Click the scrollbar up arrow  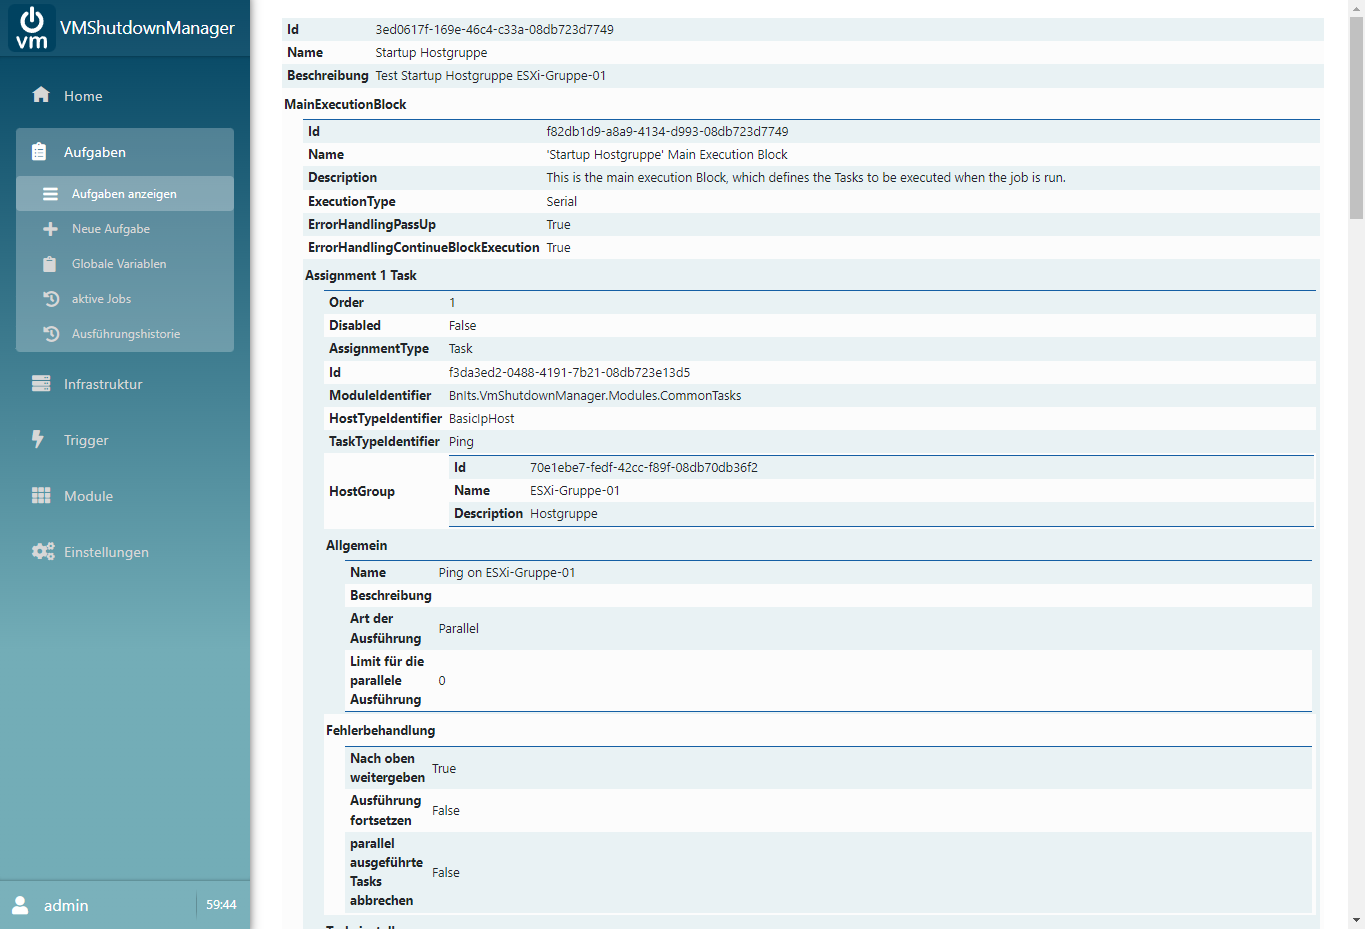click(1356, 8)
